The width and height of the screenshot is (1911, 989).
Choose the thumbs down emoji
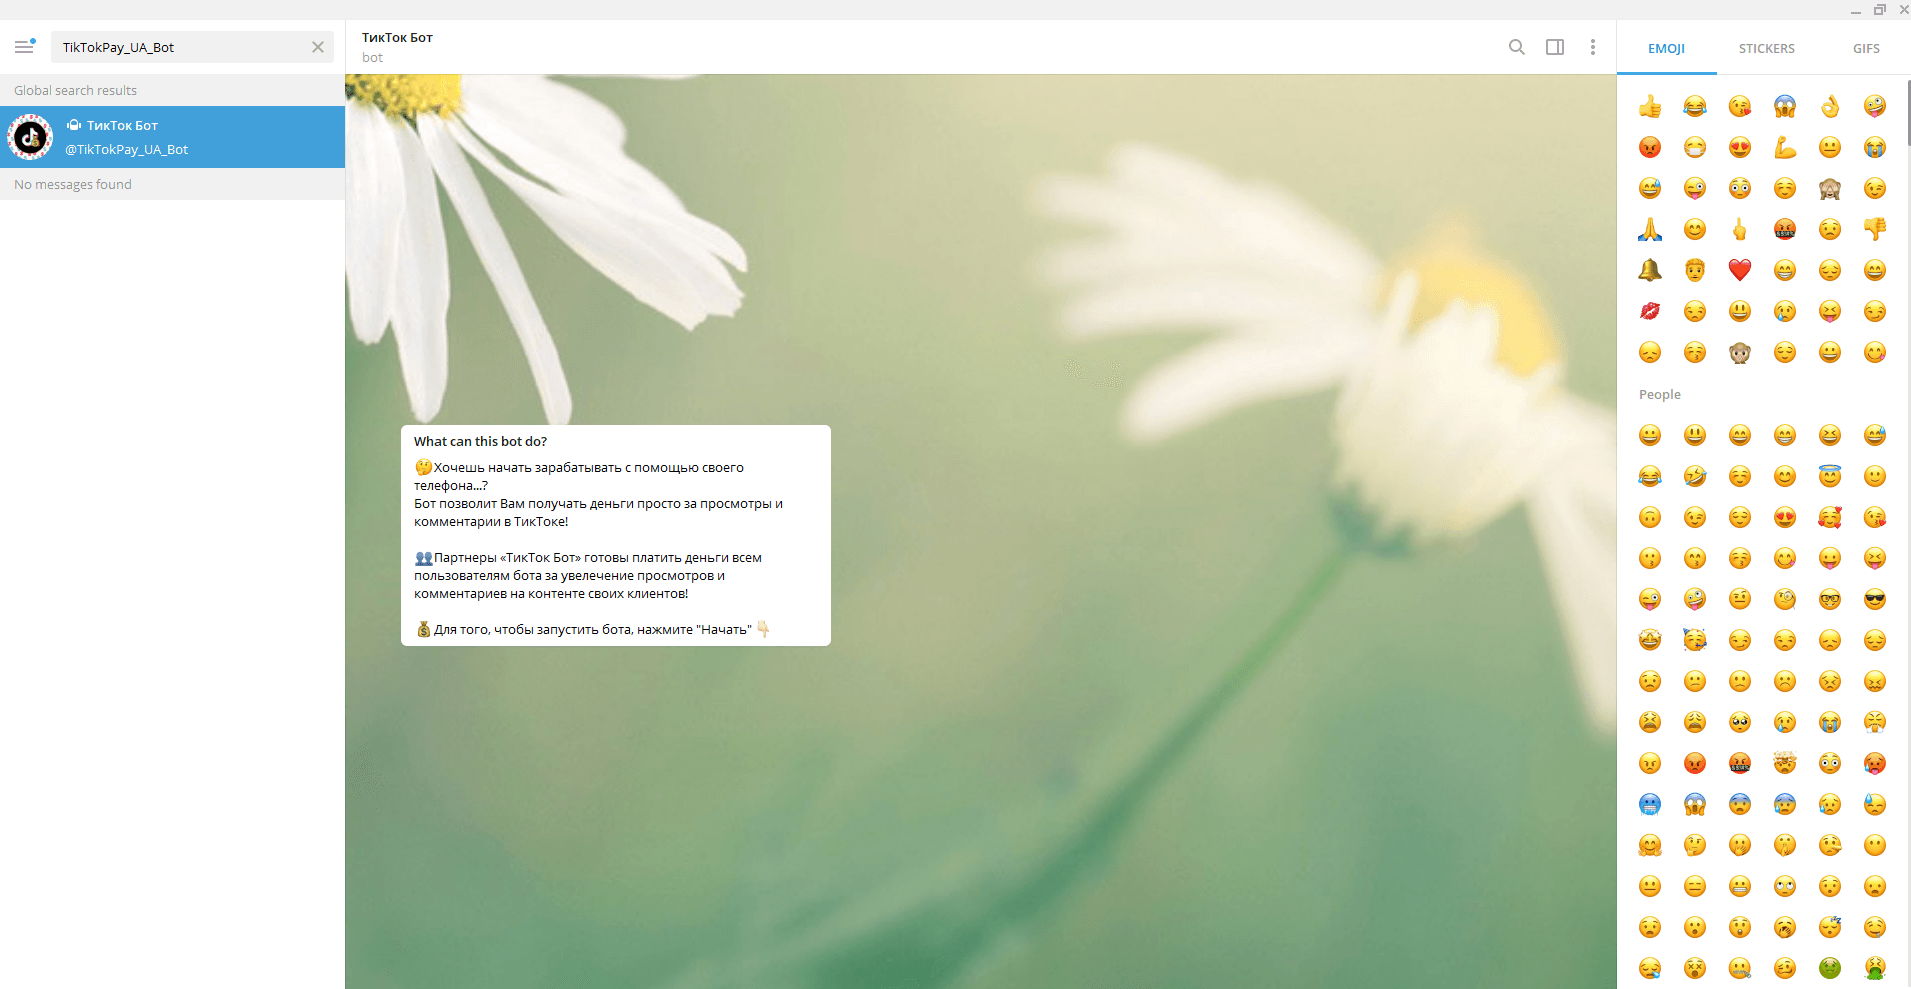point(1875,229)
